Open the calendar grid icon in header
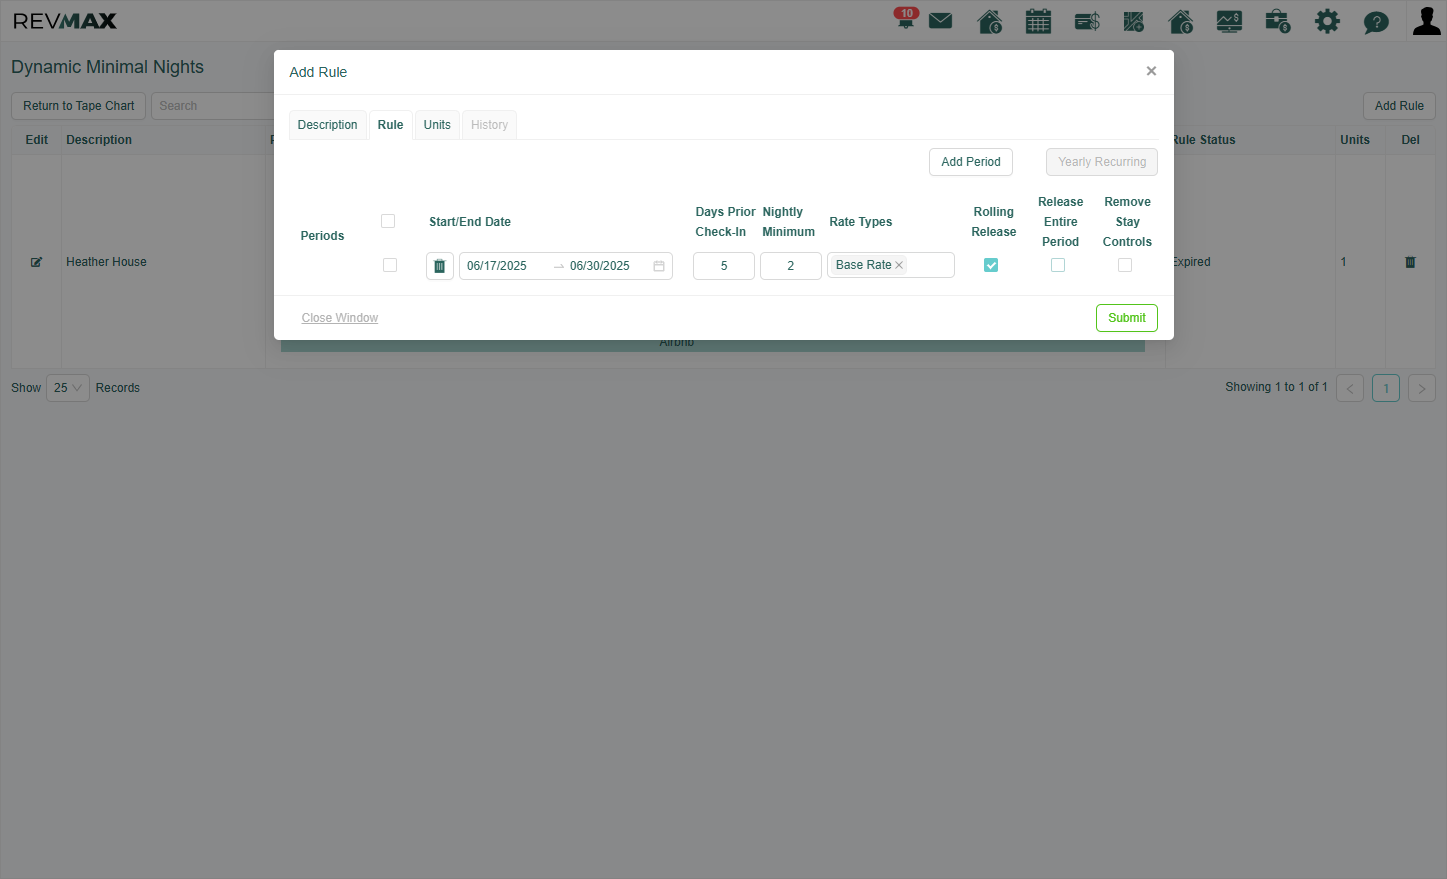 point(1038,21)
